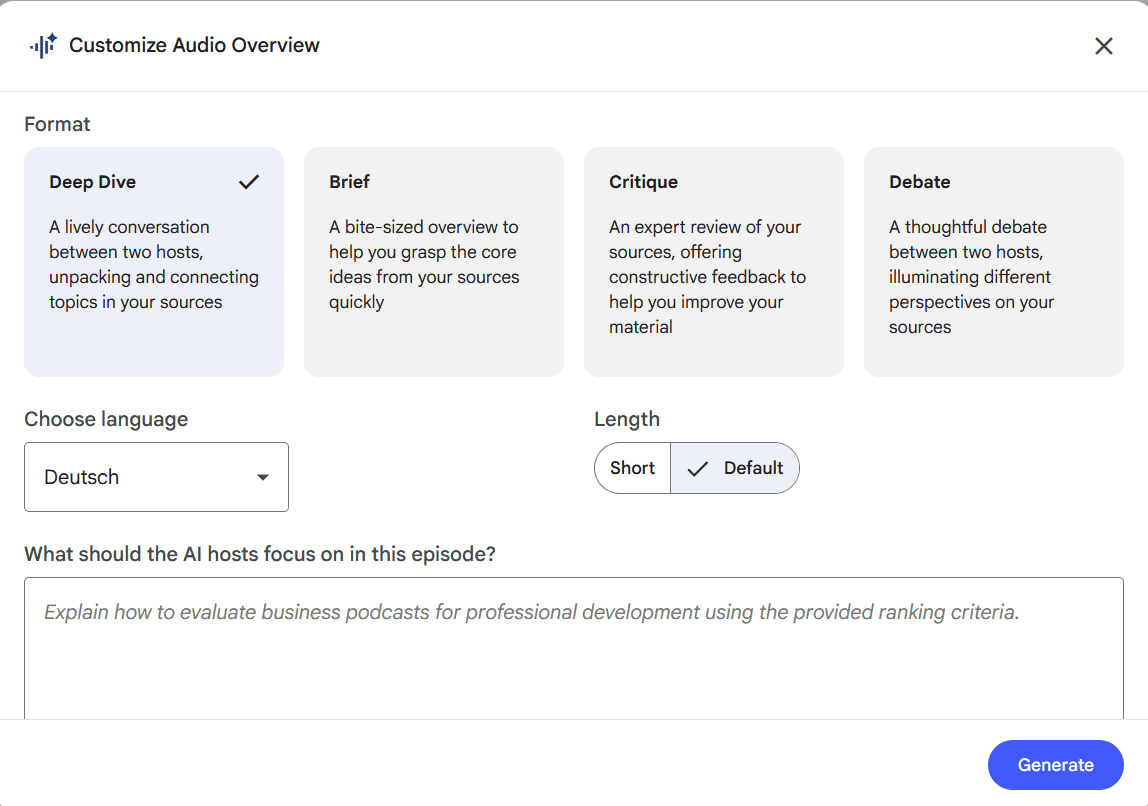
Task: Toggle the currently selected Deep Dive format off
Action: [x=153, y=260]
